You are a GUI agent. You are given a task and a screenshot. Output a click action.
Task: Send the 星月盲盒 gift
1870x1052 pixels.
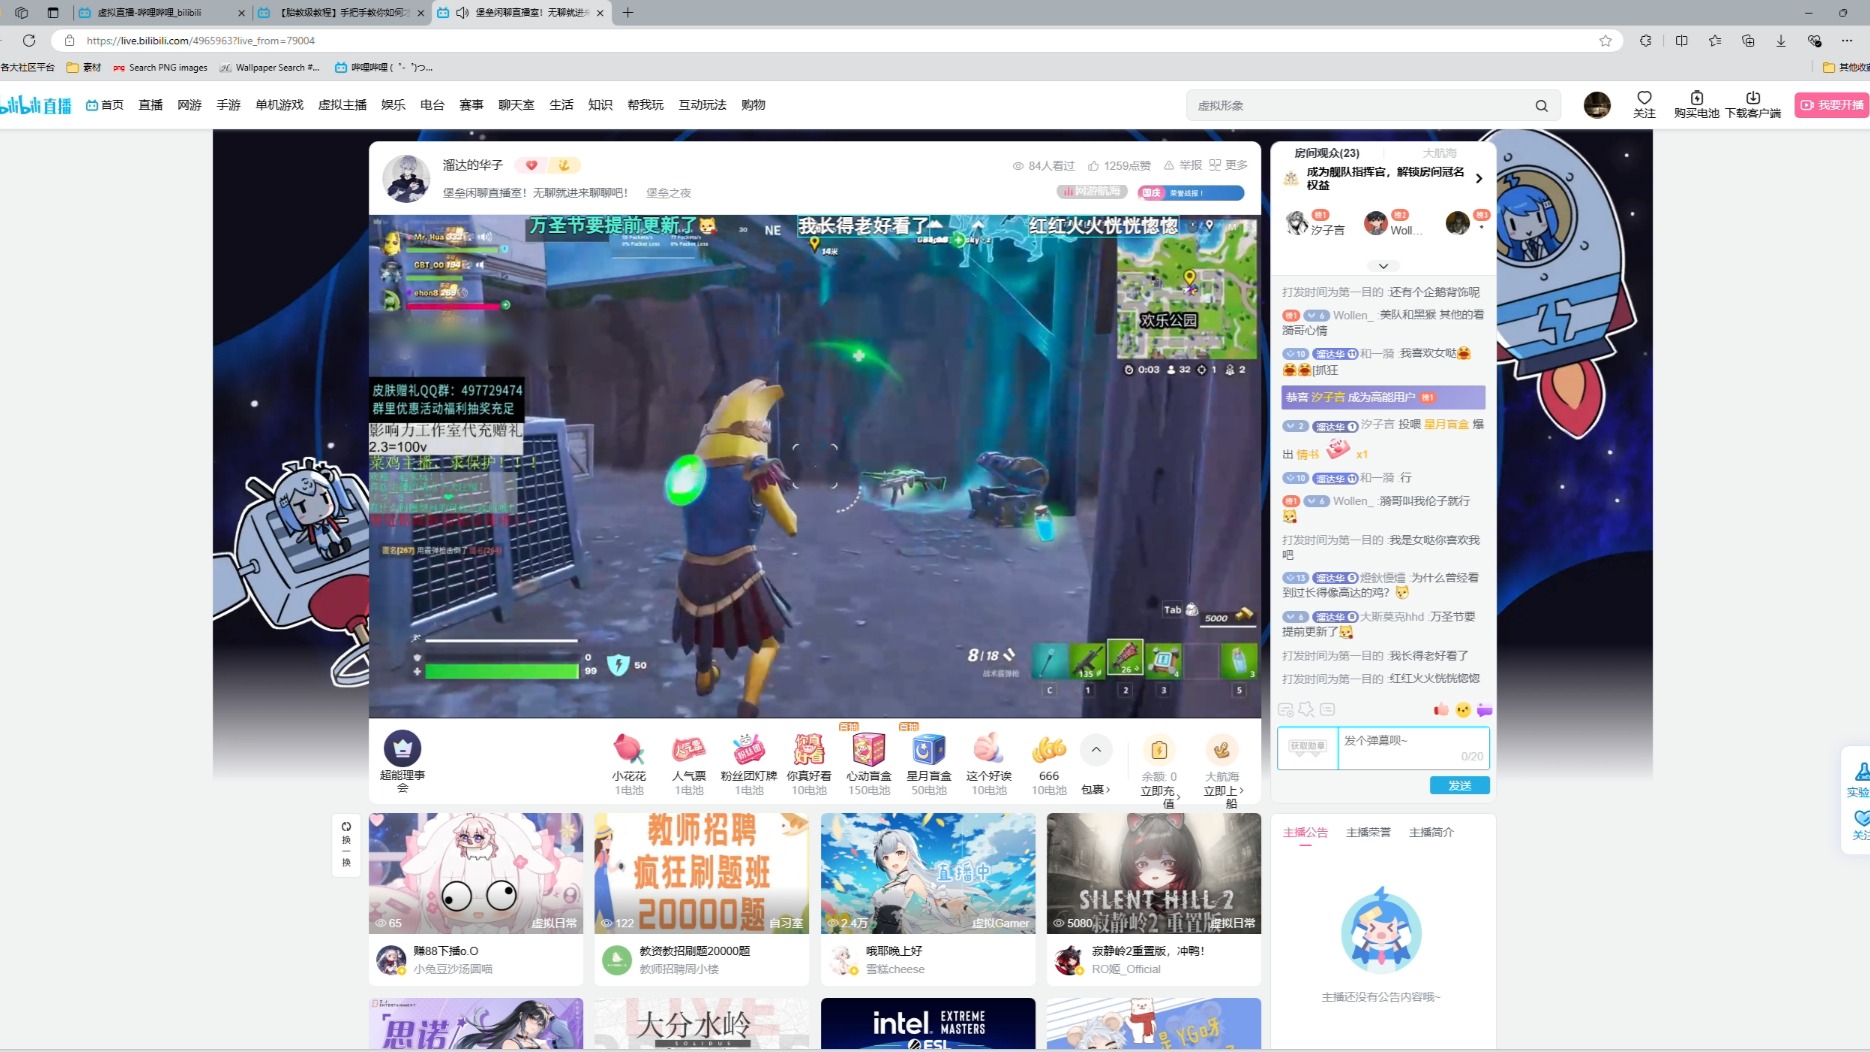coord(929,765)
